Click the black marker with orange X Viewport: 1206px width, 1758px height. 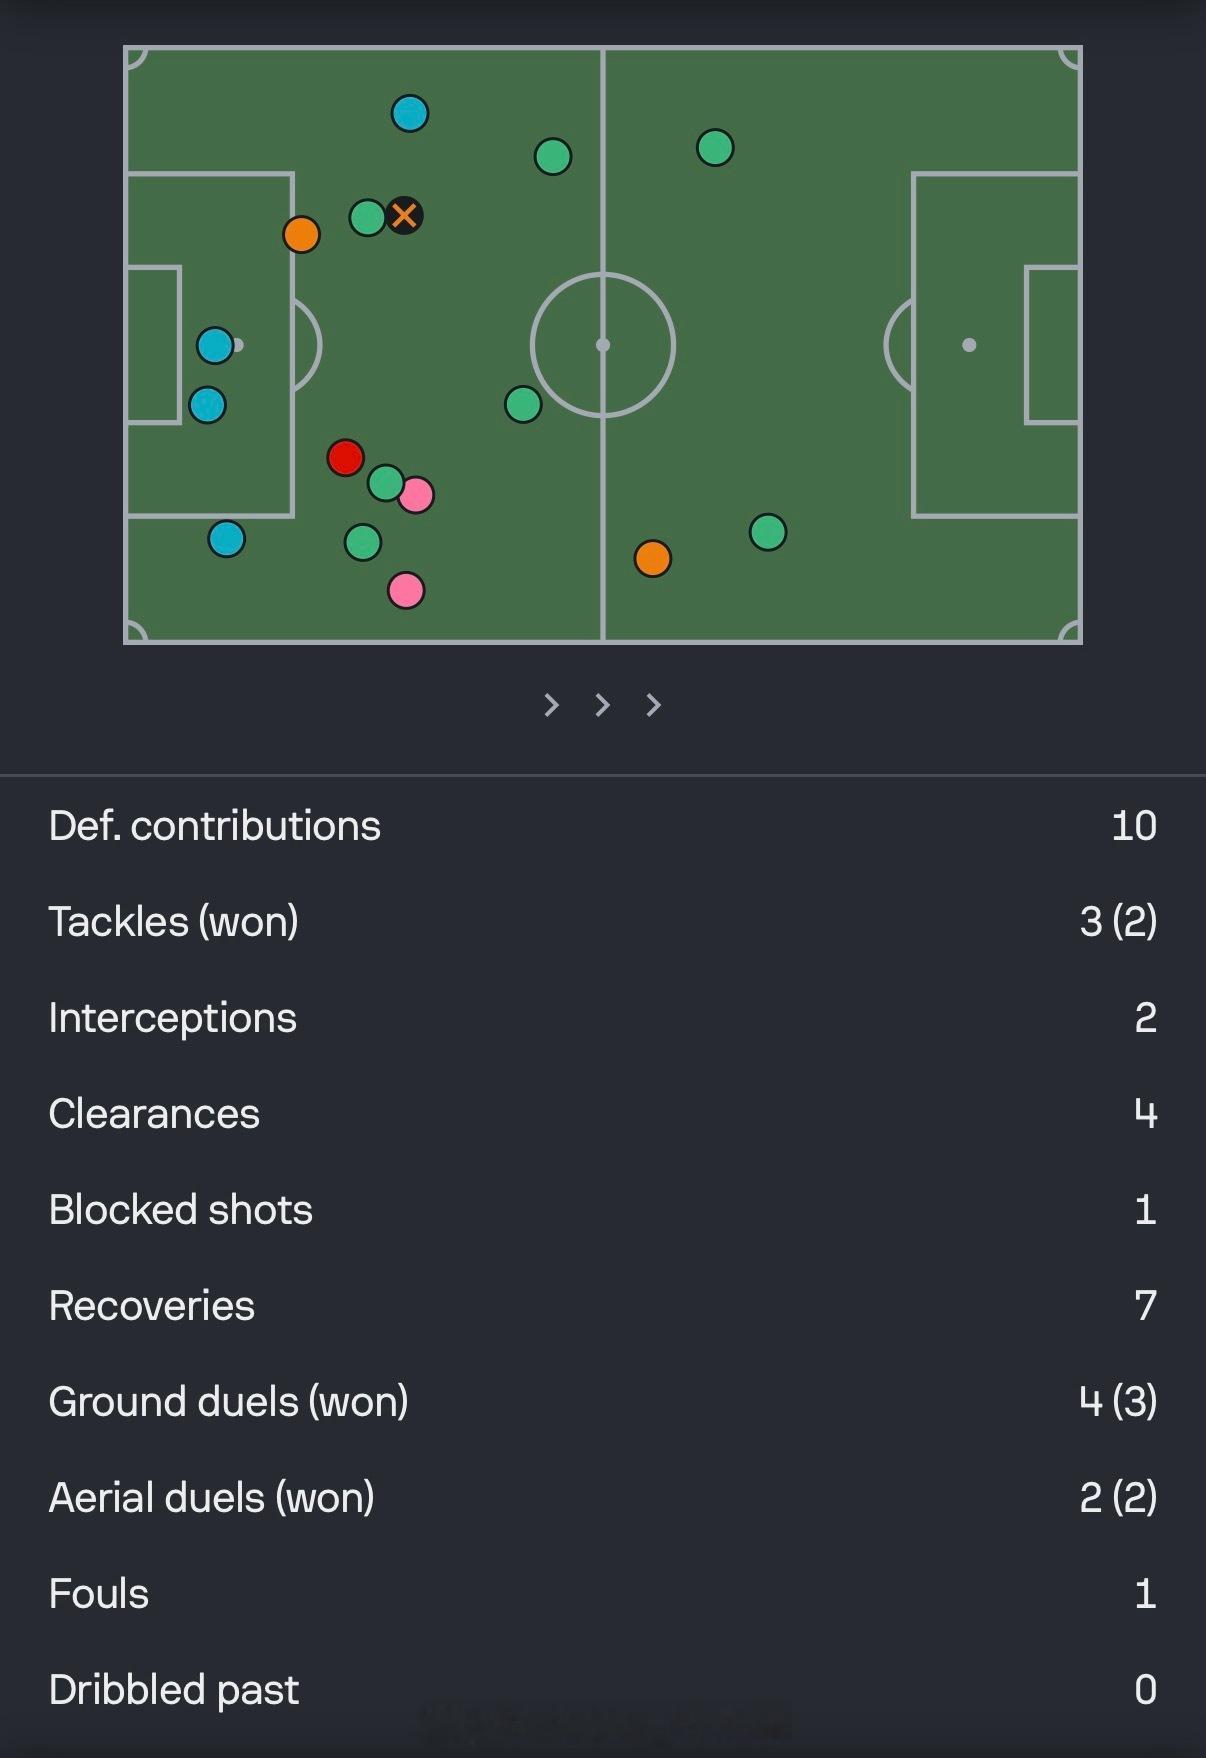[404, 215]
